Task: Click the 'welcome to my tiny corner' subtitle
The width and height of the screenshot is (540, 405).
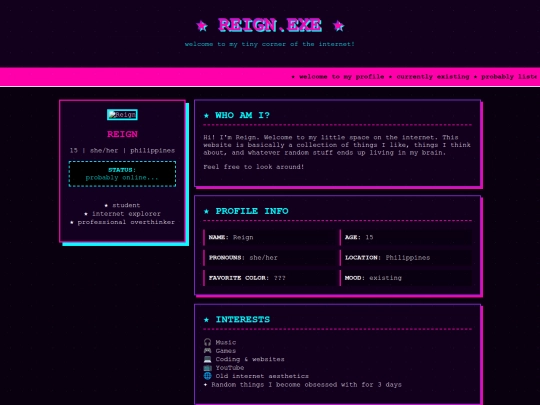Action: (x=270, y=44)
